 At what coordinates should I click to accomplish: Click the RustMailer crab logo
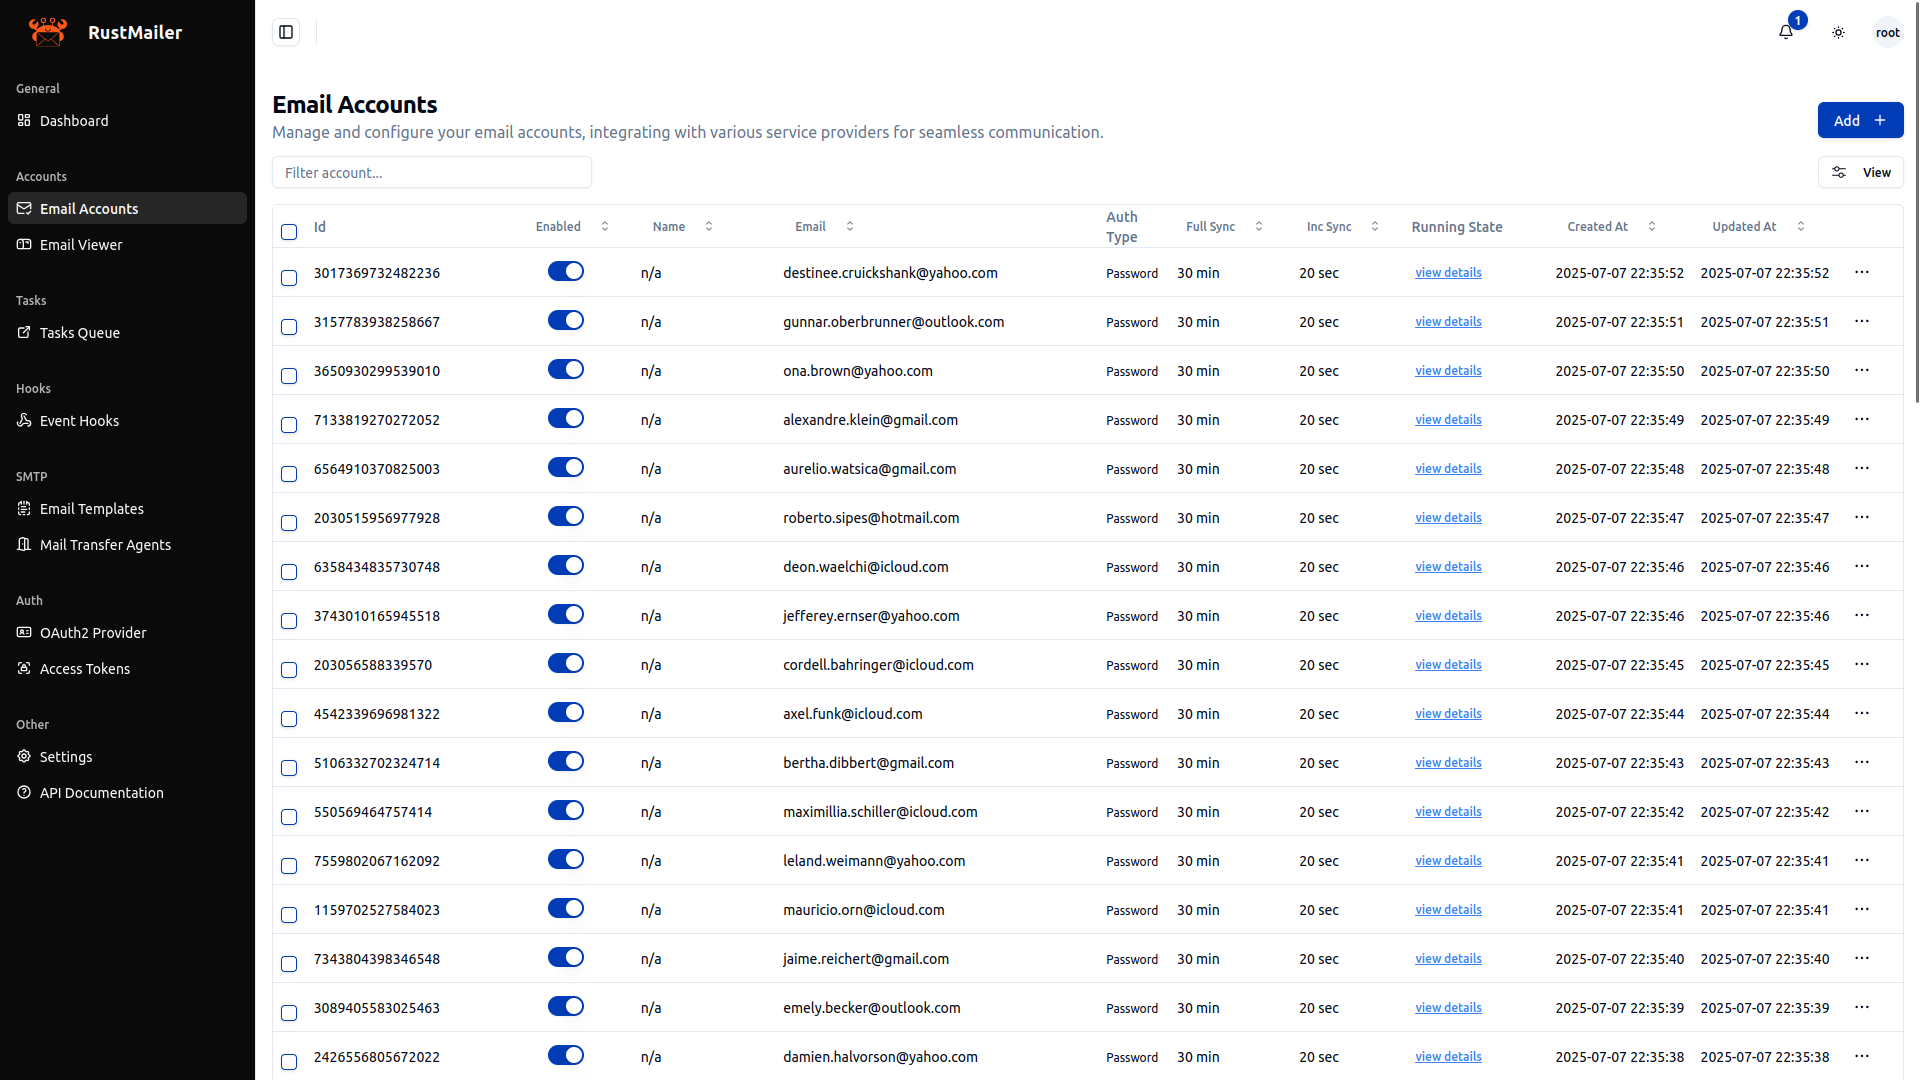[x=48, y=32]
